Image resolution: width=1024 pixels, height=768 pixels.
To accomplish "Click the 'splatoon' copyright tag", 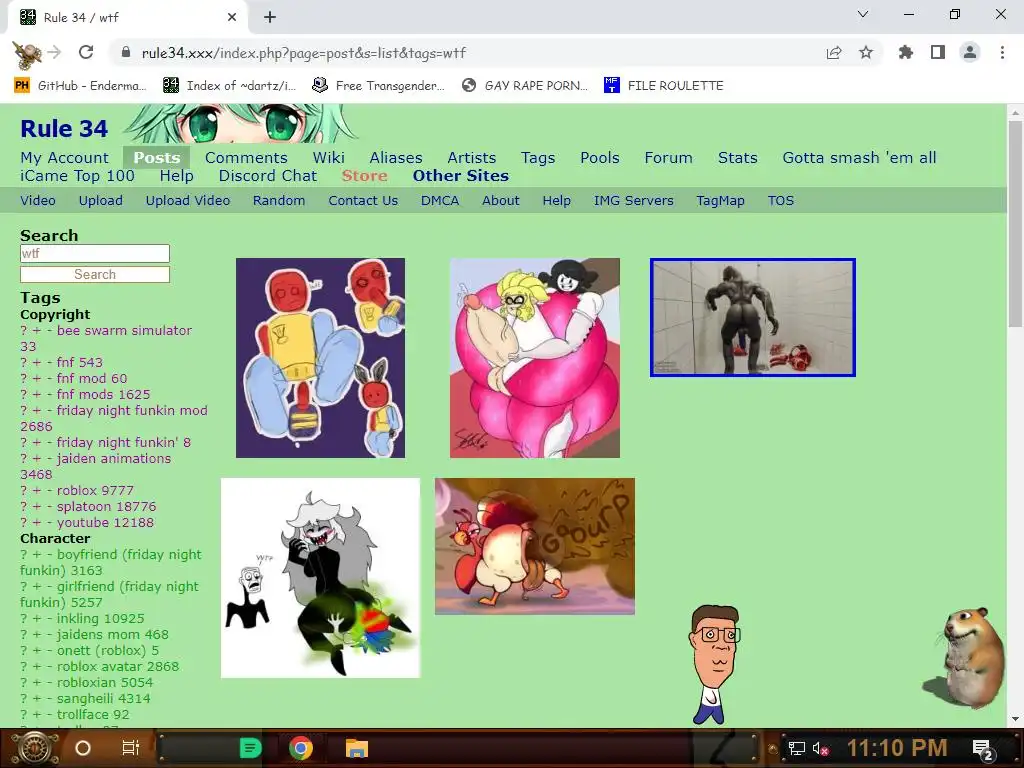I will pos(83,506).
